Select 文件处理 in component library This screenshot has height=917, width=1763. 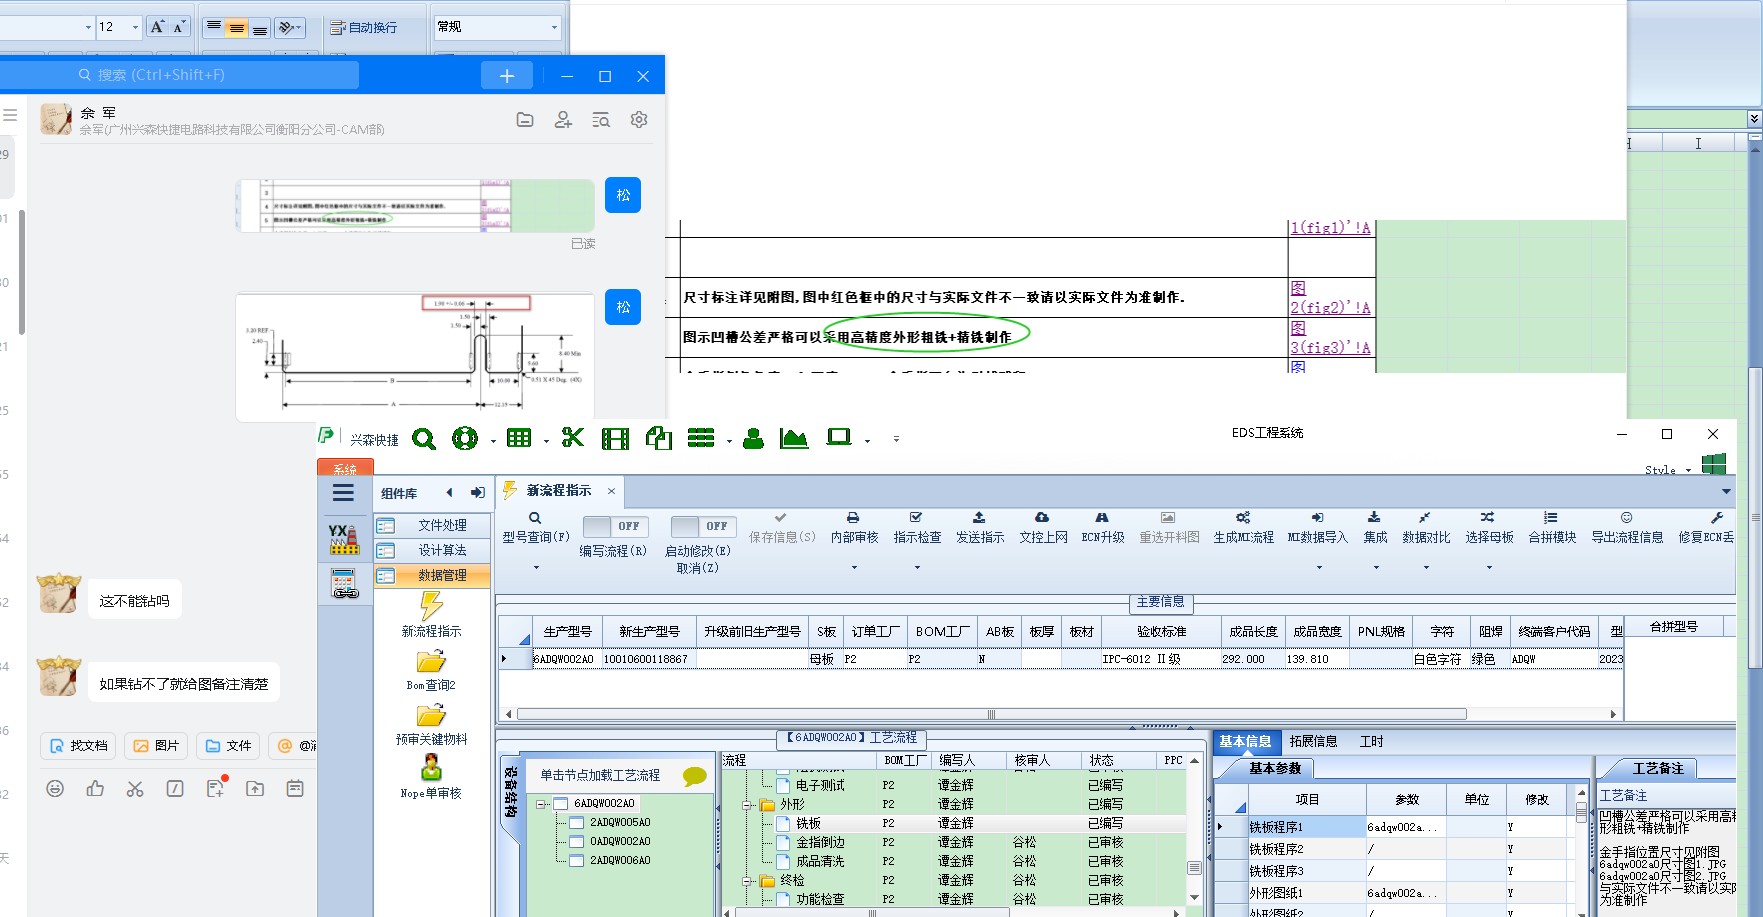tap(433, 525)
